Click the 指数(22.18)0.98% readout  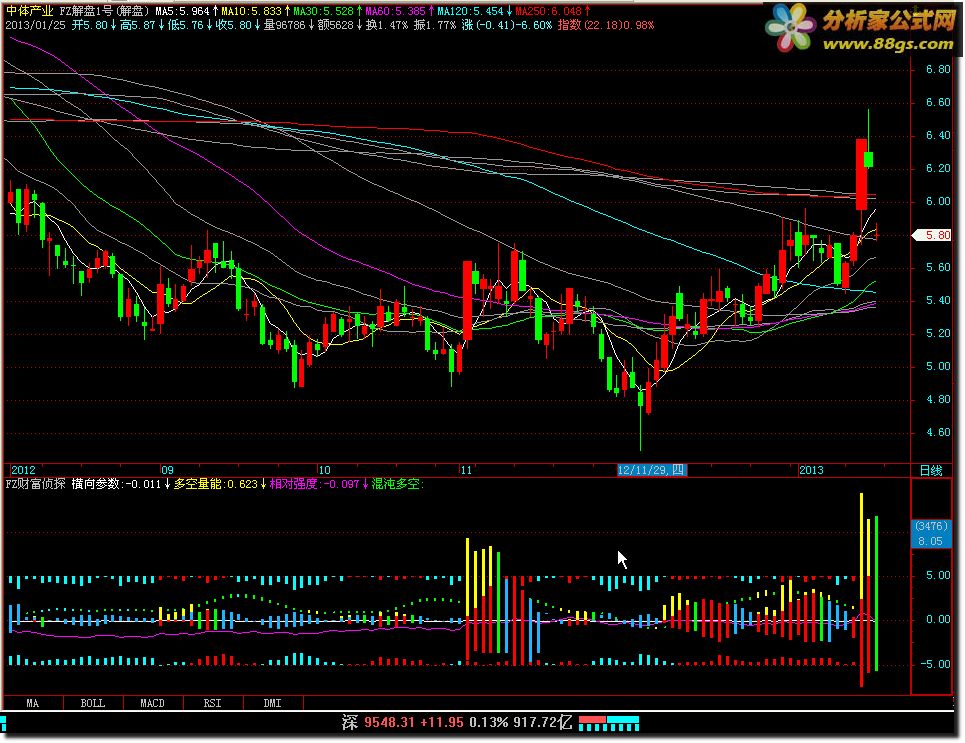(x=606, y=25)
